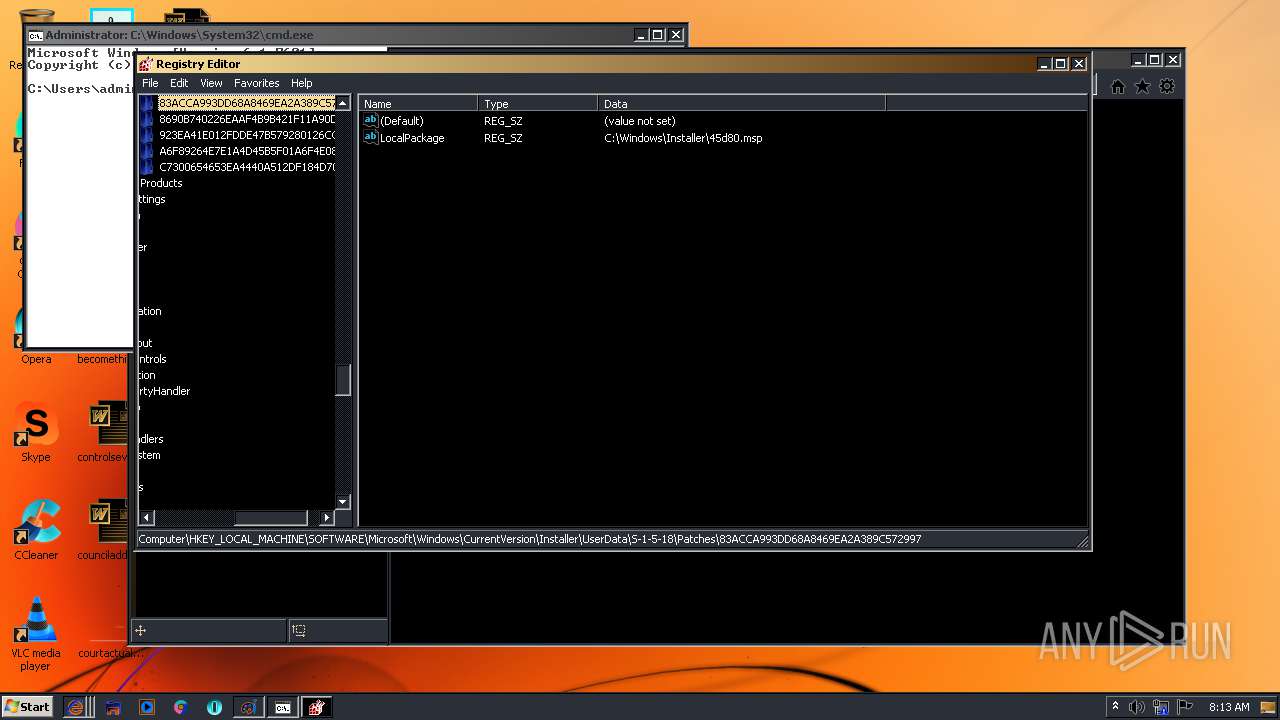Click the cmd.exe window title bar
This screenshot has width=1280, height=720.
tap(330, 35)
